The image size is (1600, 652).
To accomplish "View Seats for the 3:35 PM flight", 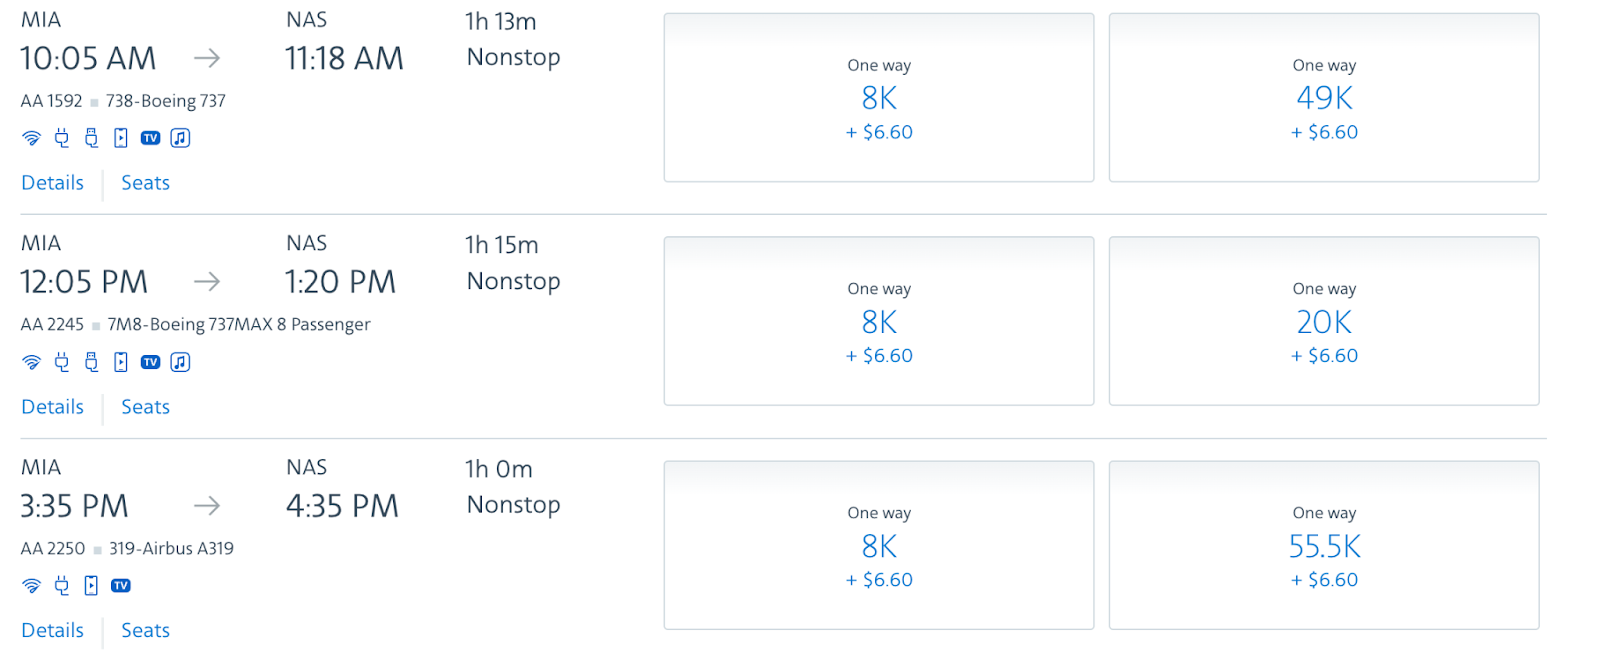I will [x=145, y=631].
